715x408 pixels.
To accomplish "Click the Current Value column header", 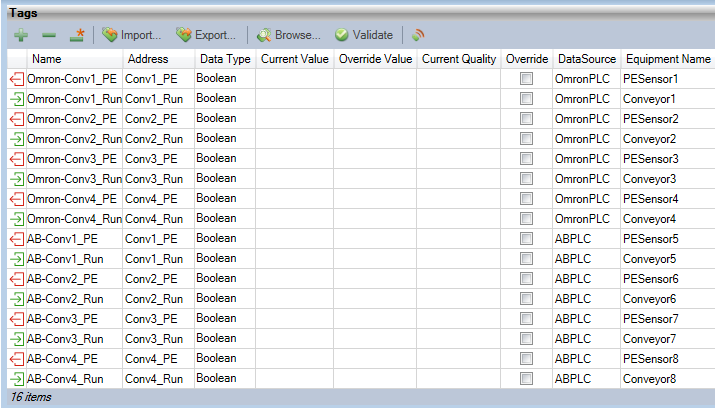I will click(295, 59).
